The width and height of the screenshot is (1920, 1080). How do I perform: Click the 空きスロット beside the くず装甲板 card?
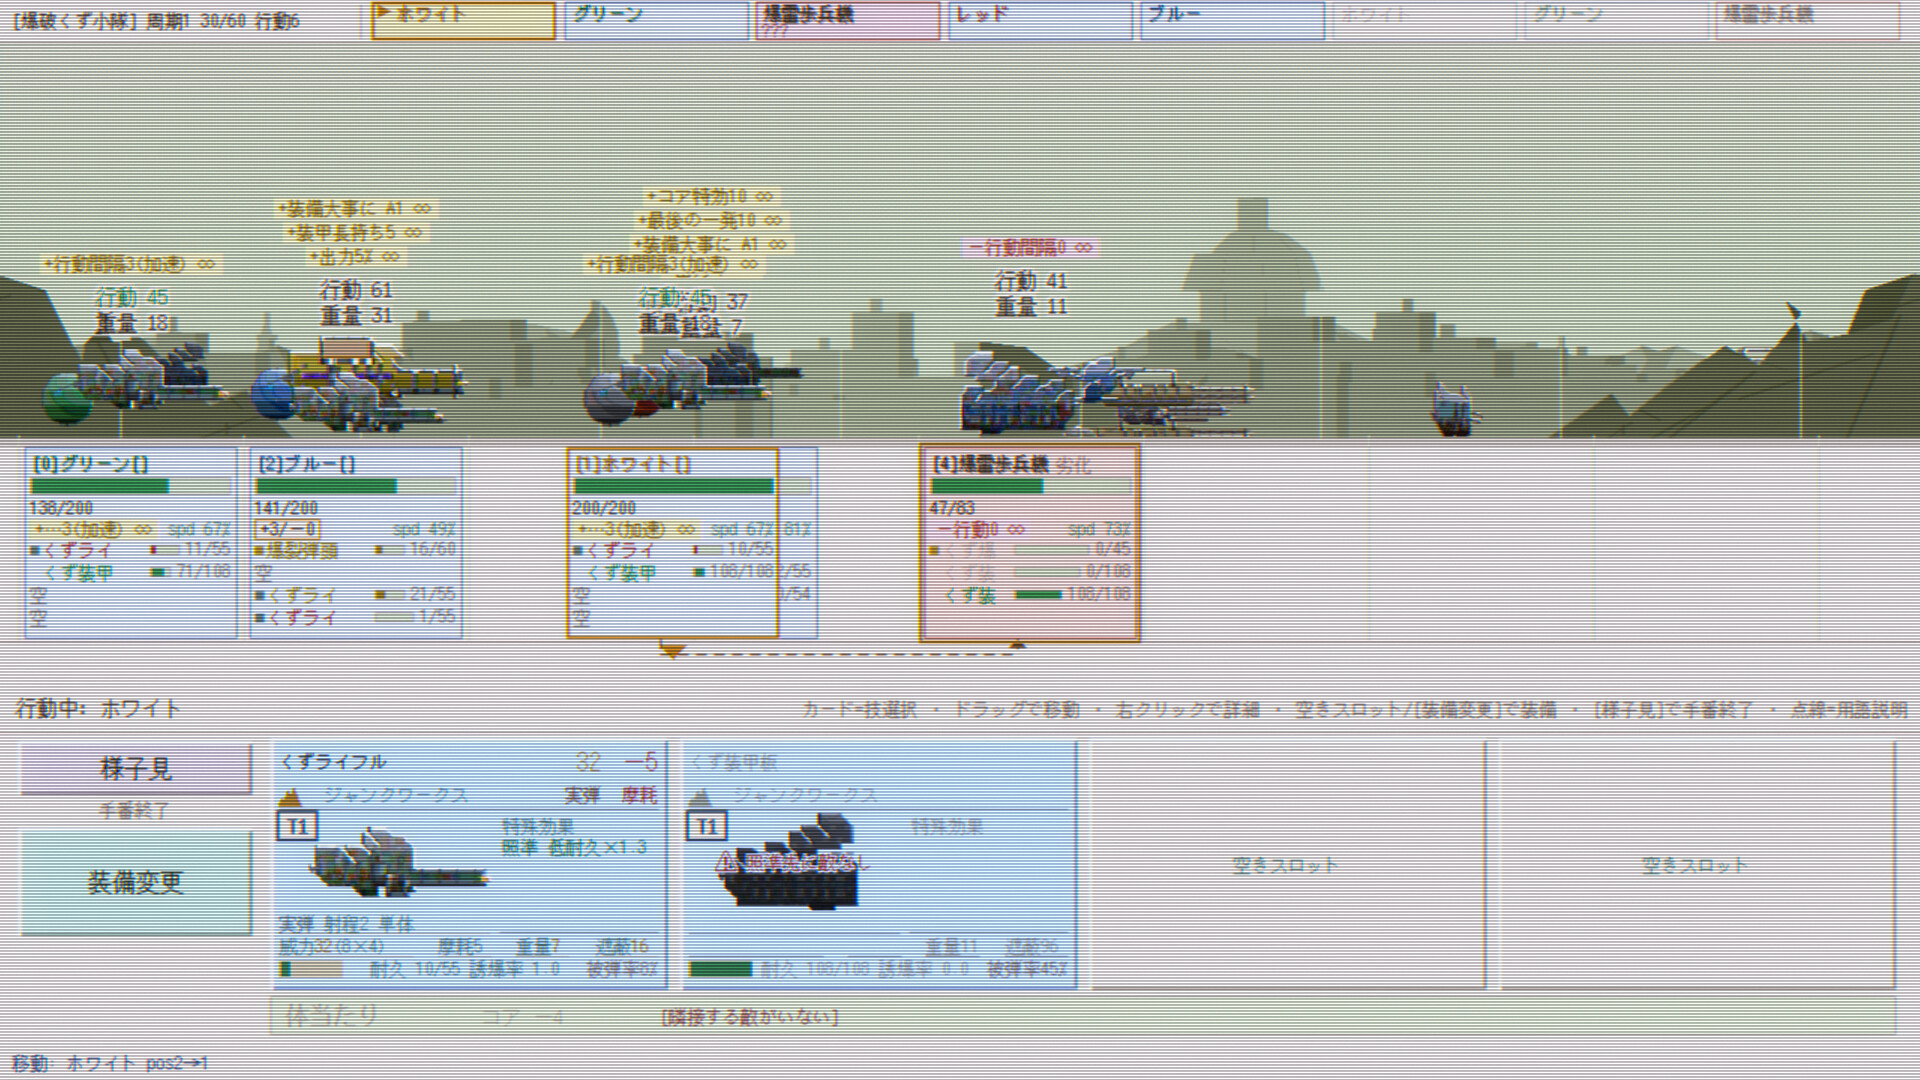coord(1287,865)
